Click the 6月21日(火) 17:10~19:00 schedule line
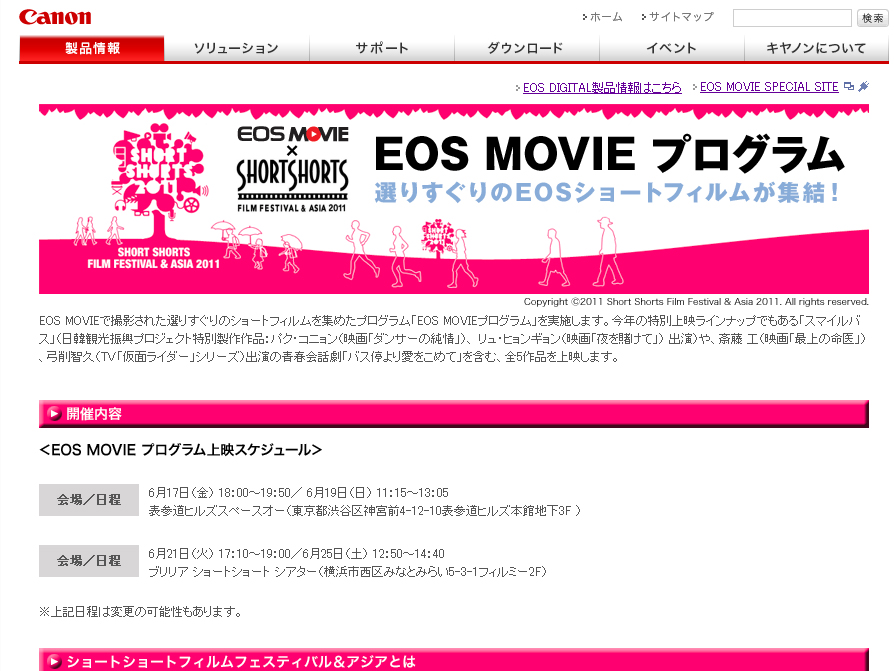 296,554
